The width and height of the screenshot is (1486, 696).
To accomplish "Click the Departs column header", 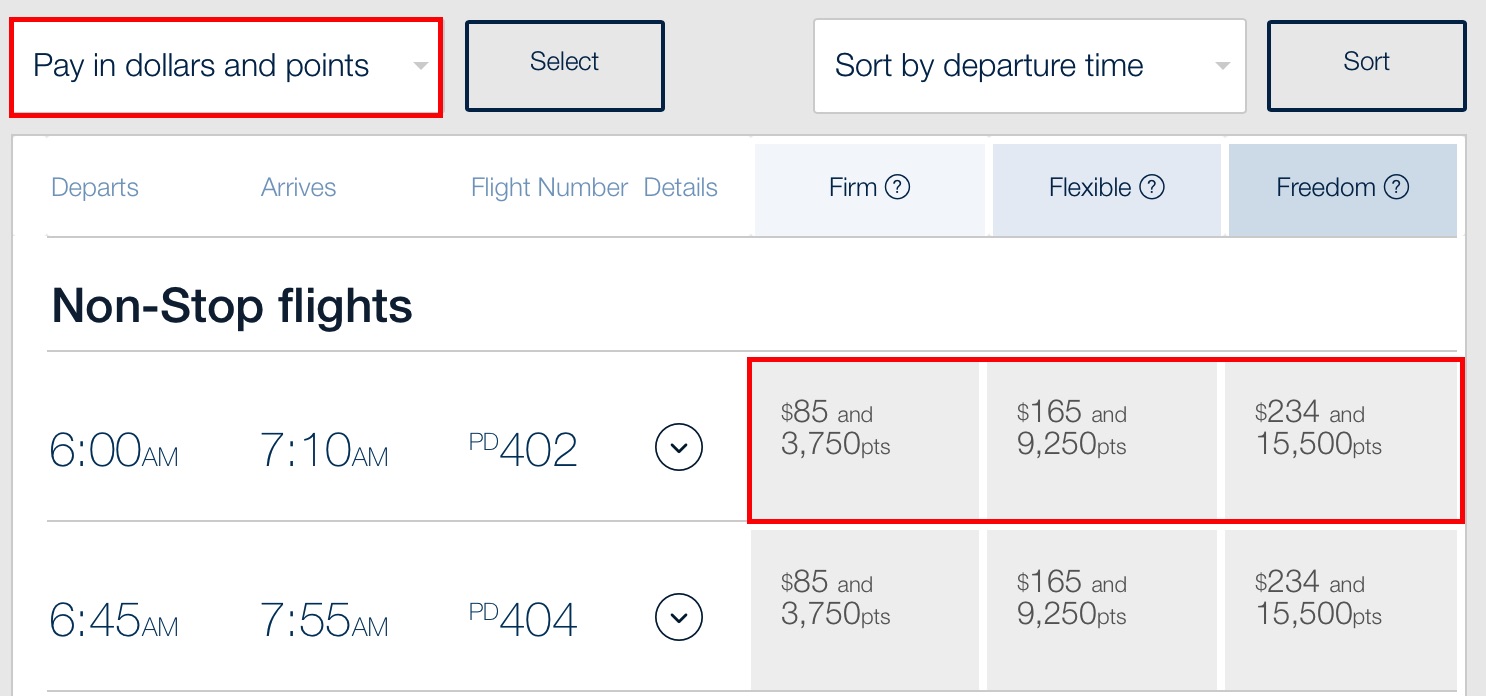I will [x=95, y=188].
